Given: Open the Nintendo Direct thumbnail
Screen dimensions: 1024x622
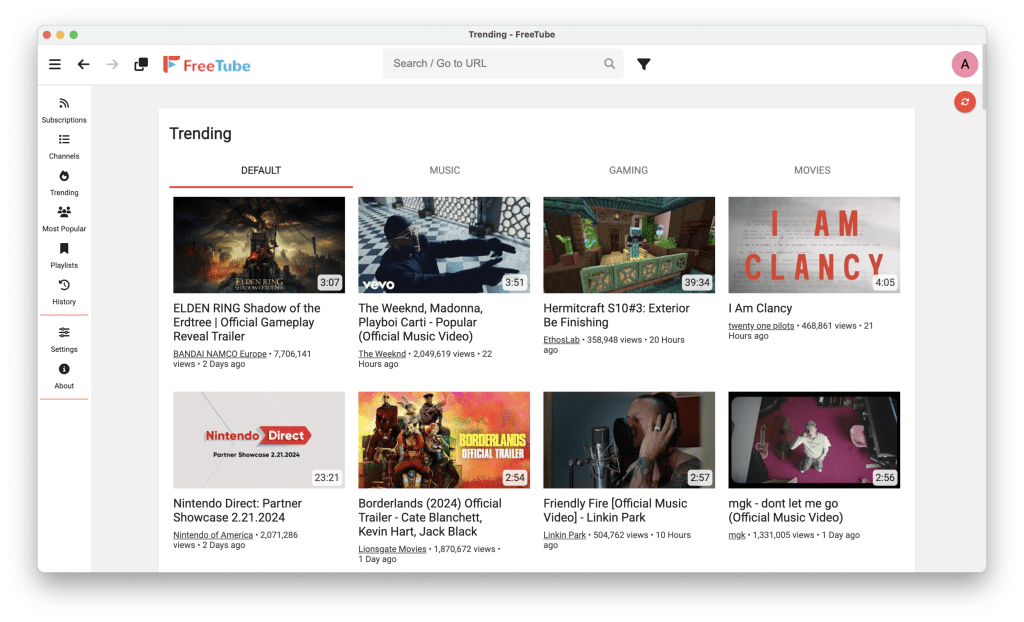Looking at the screenshot, I should pos(259,440).
